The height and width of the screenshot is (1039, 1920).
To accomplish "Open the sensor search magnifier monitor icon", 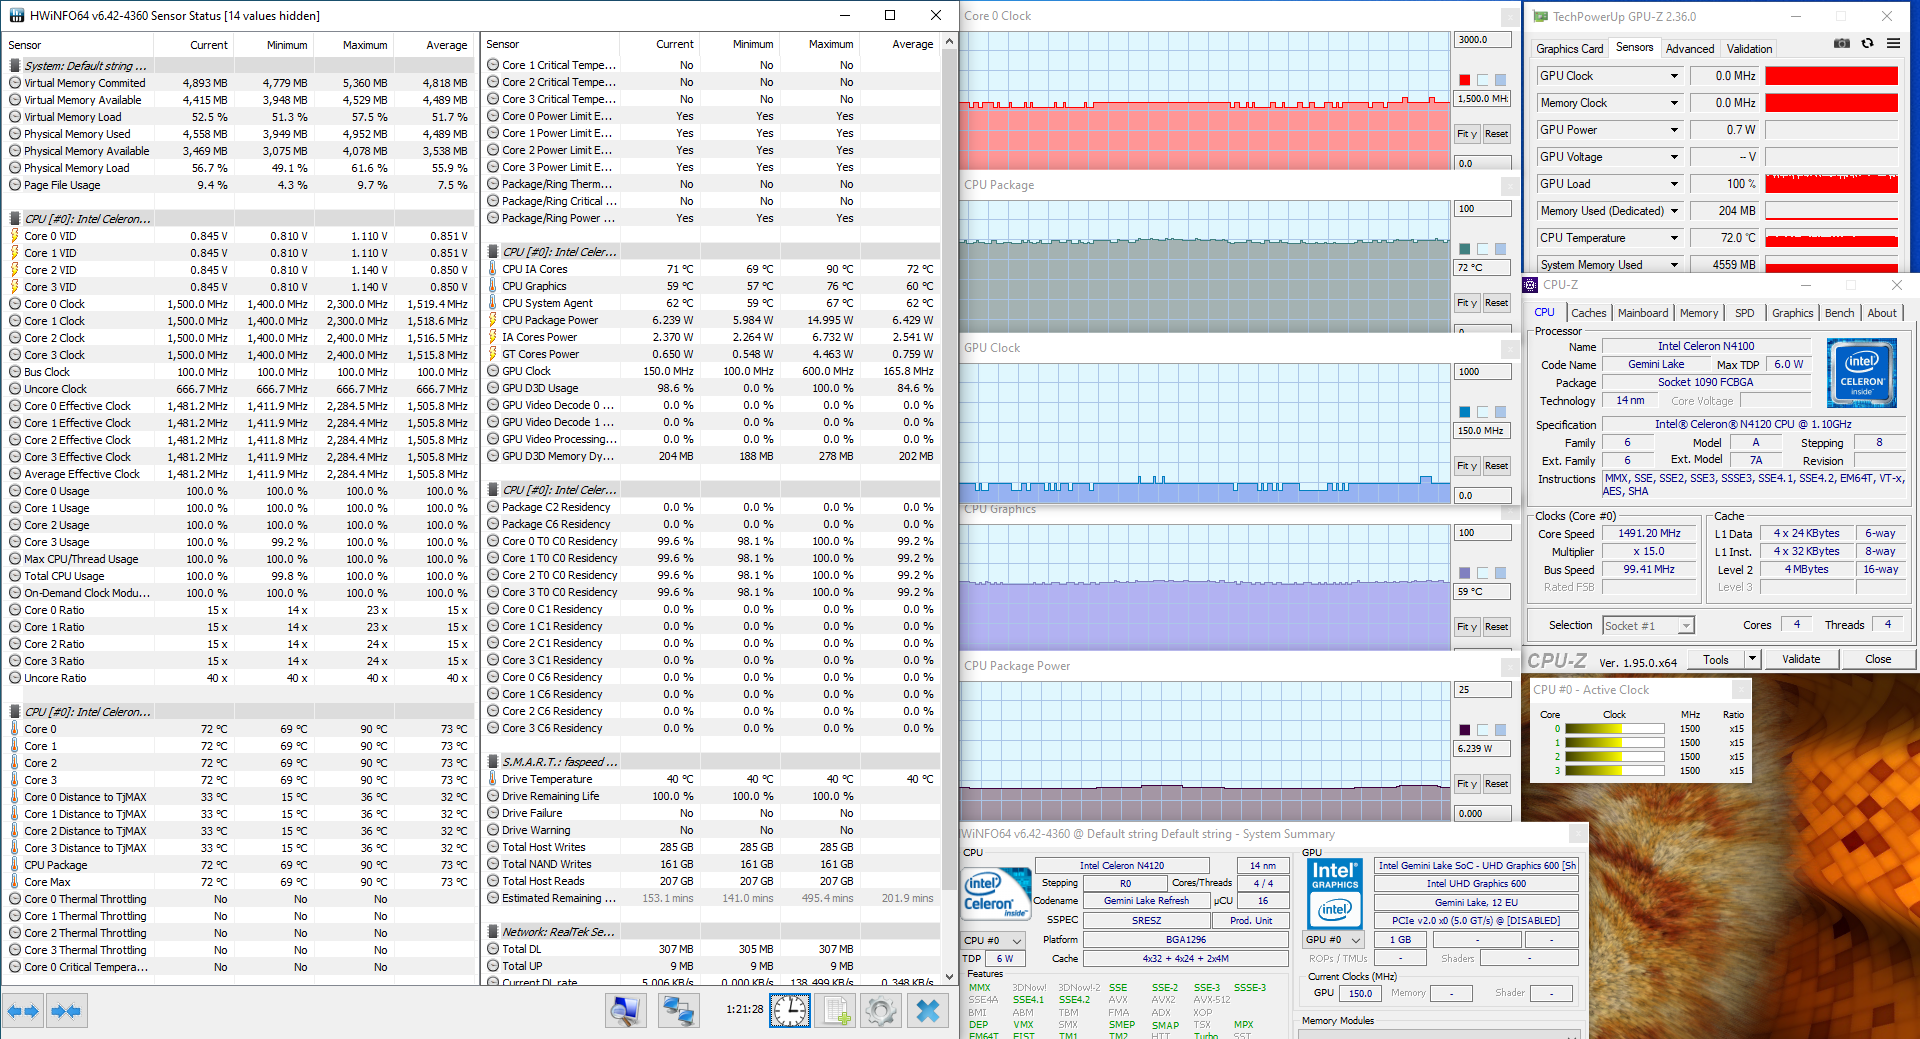I will coord(626,1011).
